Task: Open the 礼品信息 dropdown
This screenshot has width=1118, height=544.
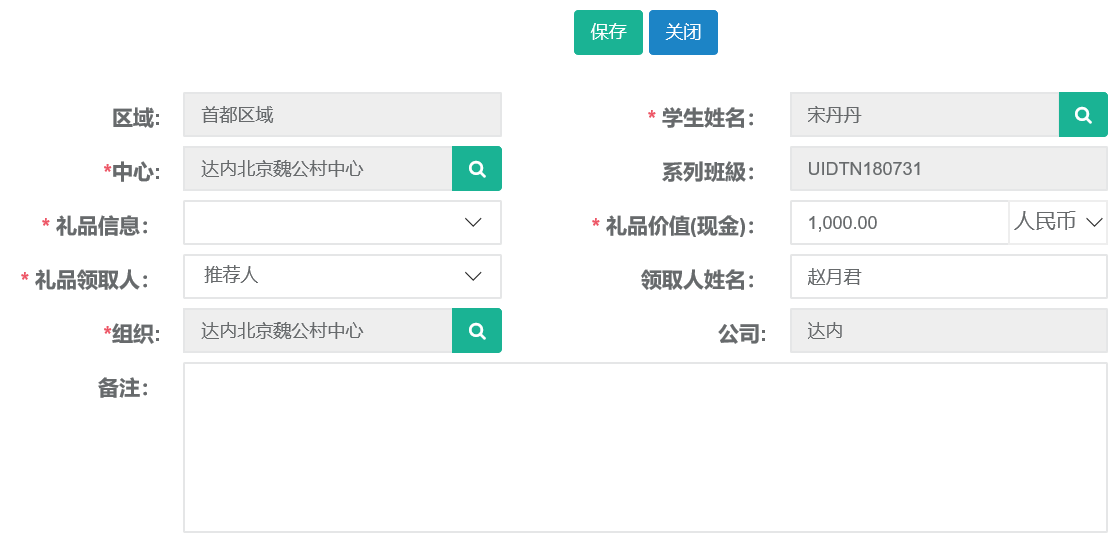Action: pyautogui.click(x=342, y=223)
